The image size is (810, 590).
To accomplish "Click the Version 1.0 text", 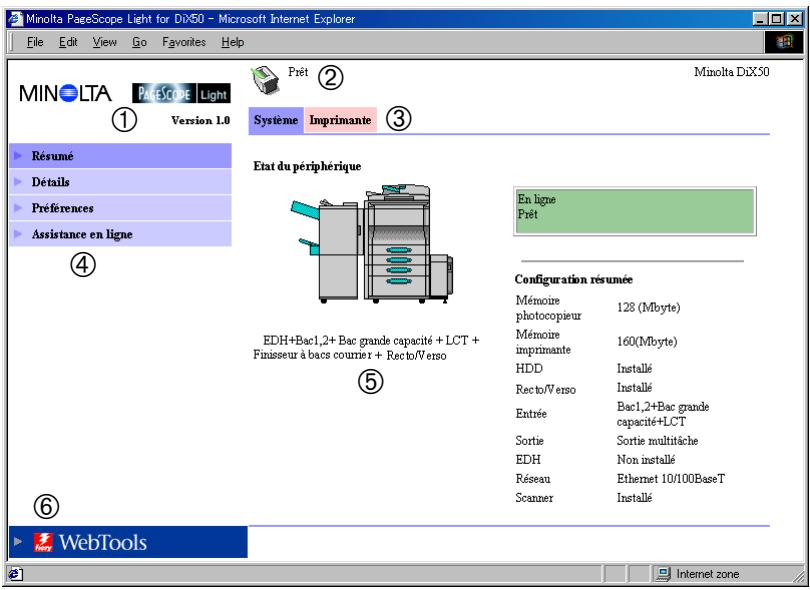I will [x=200, y=120].
